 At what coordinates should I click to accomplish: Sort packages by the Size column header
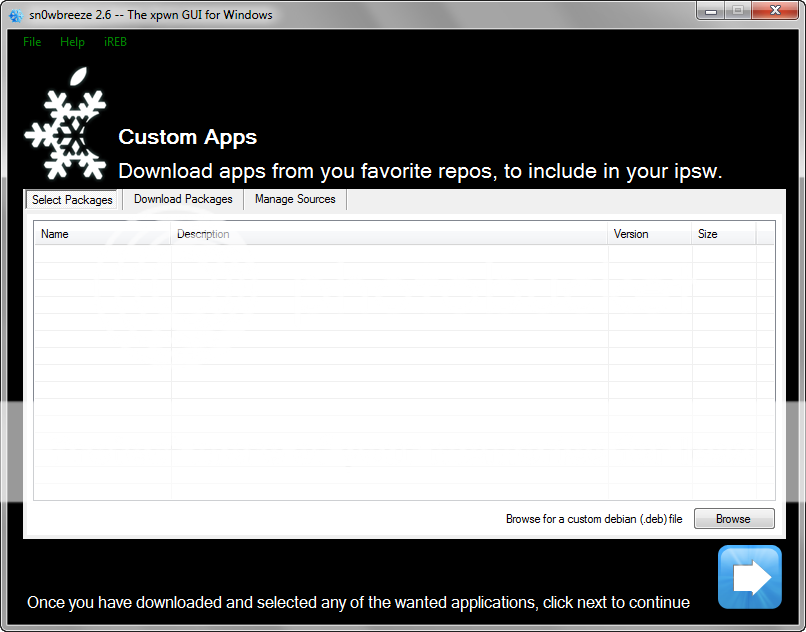pos(723,234)
